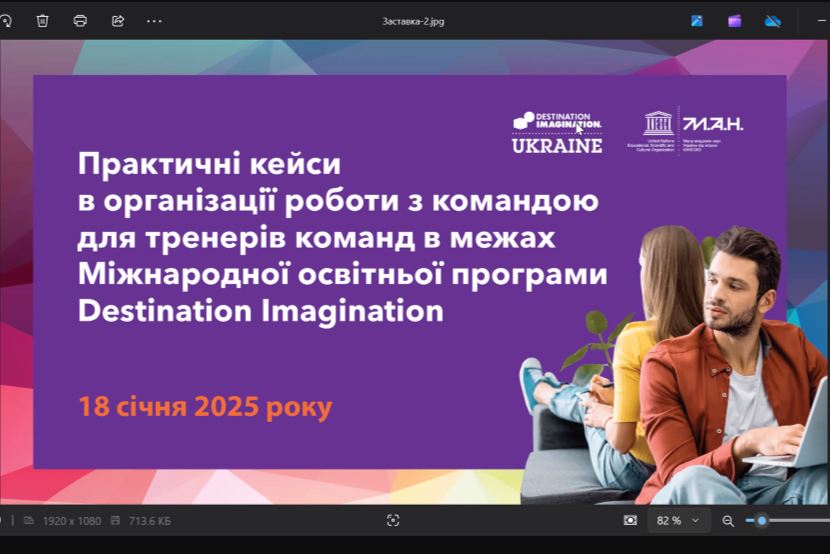The height and width of the screenshot is (554, 830).
Task: Rotate the image with the rotate icon
Action: [5, 21]
